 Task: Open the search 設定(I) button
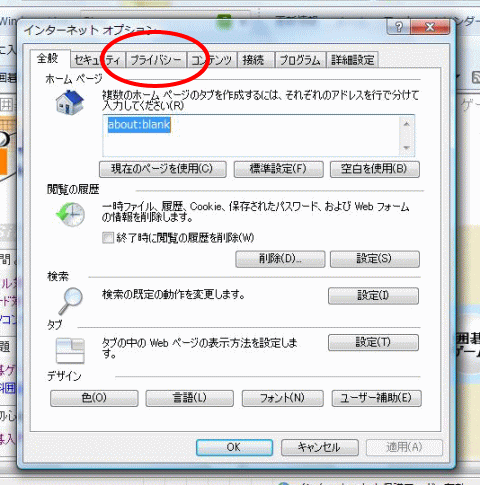(x=373, y=296)
